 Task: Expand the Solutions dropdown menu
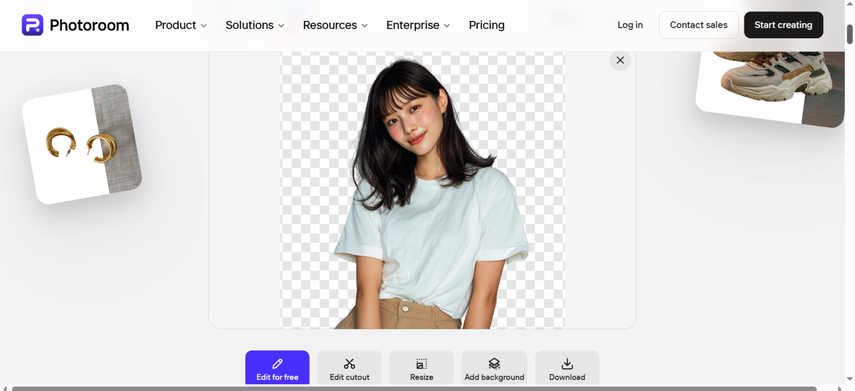[255, 25]
